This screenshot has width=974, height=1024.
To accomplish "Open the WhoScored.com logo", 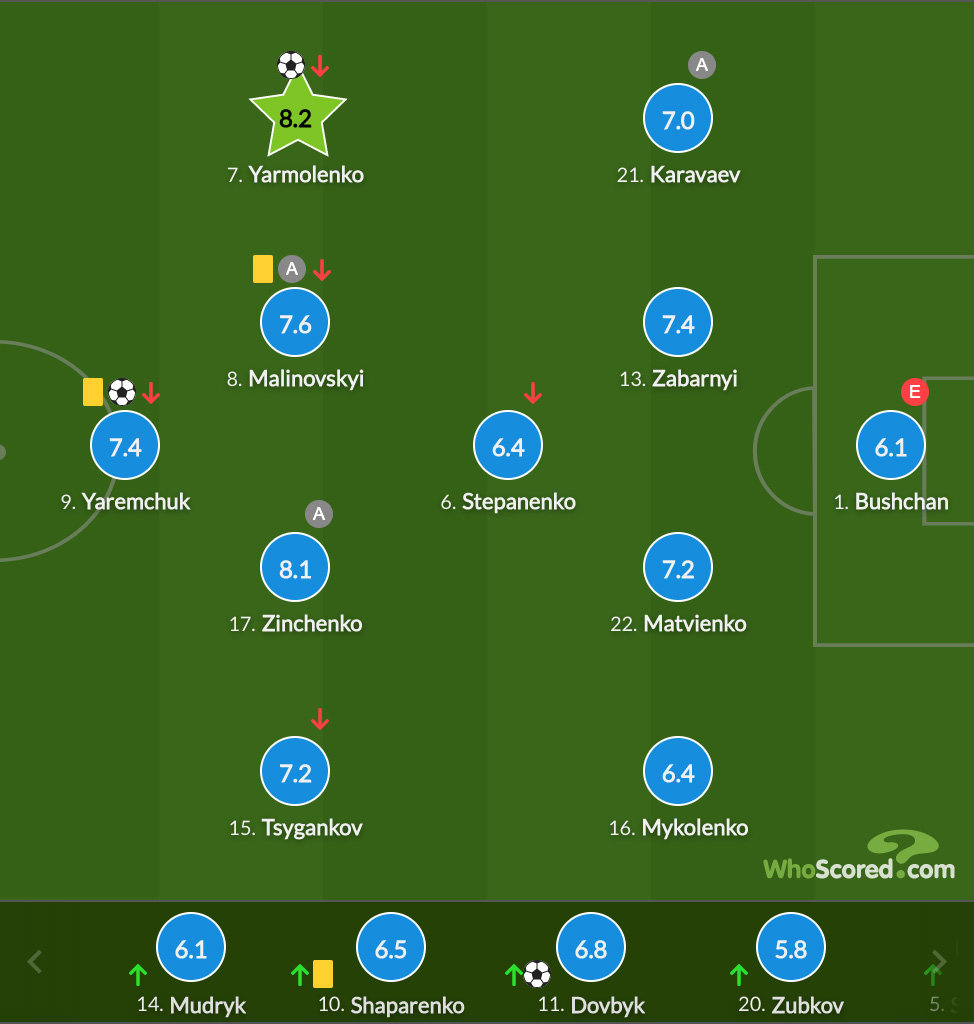I will pos(859,856).
